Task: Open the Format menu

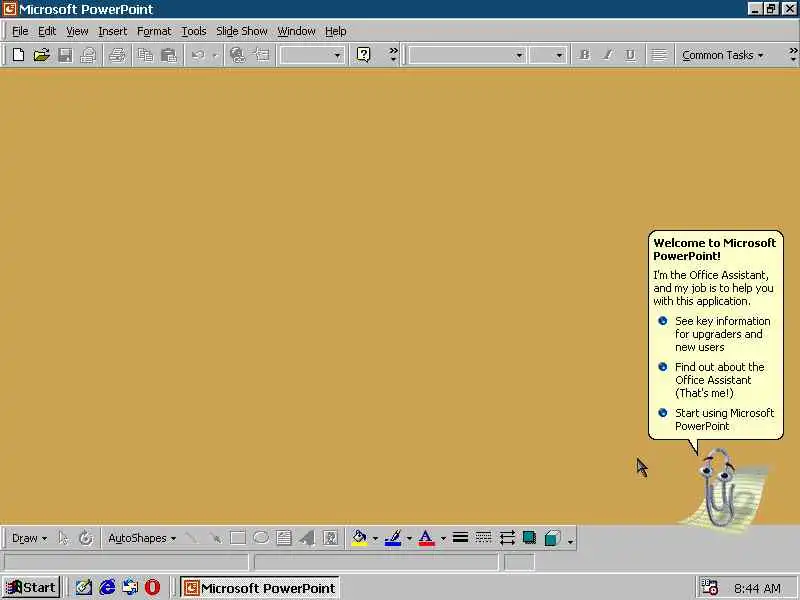Action: [154, 31]
